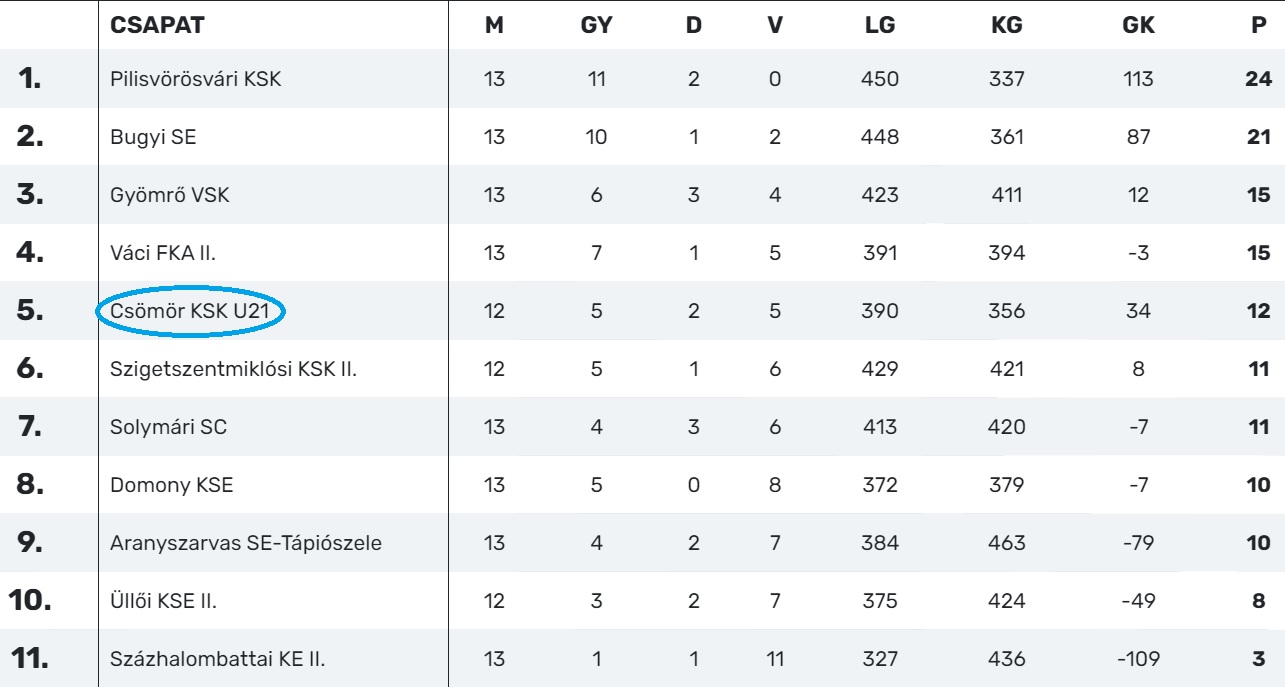1285x687 pixels.
Task: Click the LG goals scored header
Action: point(880,26)
